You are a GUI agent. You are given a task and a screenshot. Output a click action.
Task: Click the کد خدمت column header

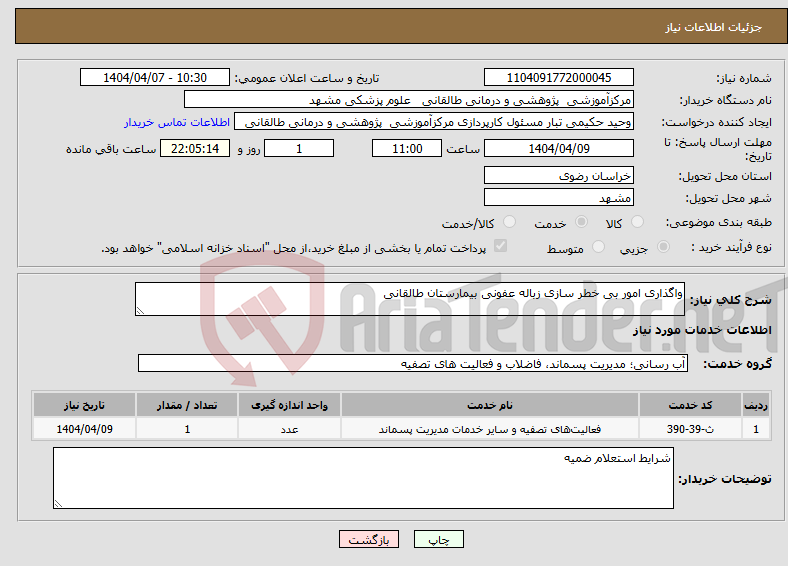[x=691, y=405]
